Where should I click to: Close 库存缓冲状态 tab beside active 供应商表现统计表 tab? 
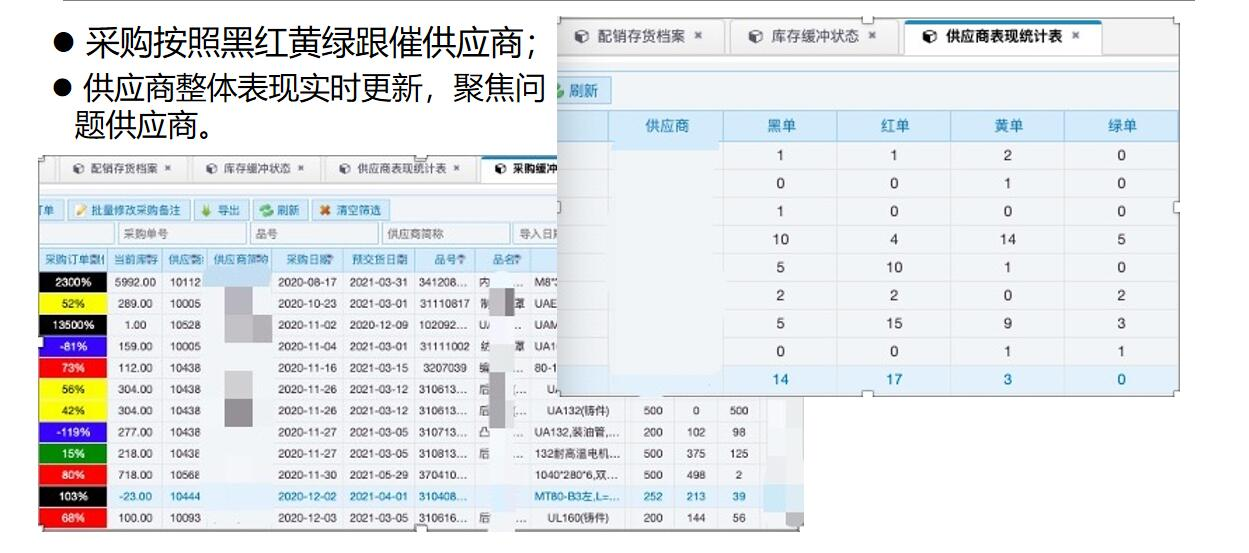tap(872, 36)
